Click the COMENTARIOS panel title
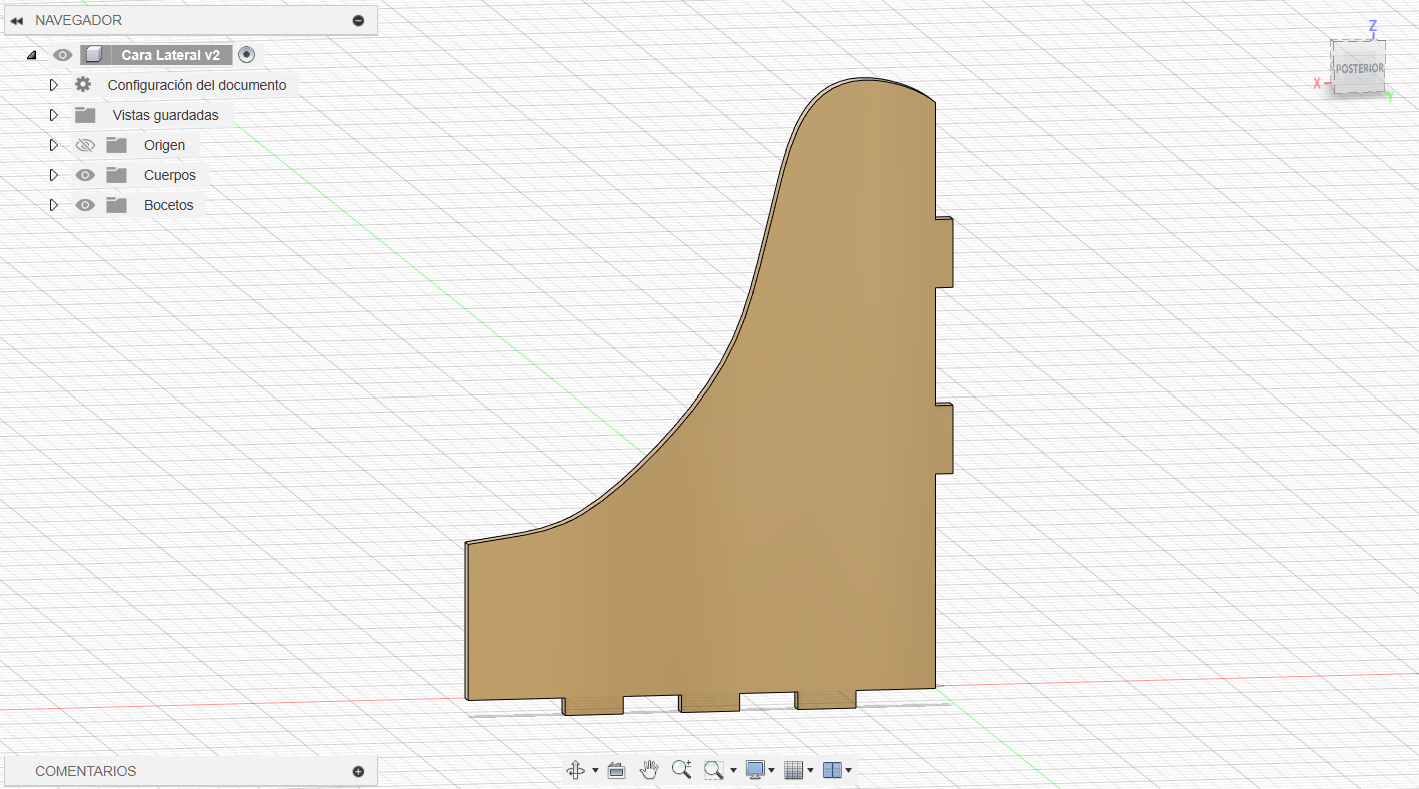The image size is (1419, 789). (x=86, y=771)
